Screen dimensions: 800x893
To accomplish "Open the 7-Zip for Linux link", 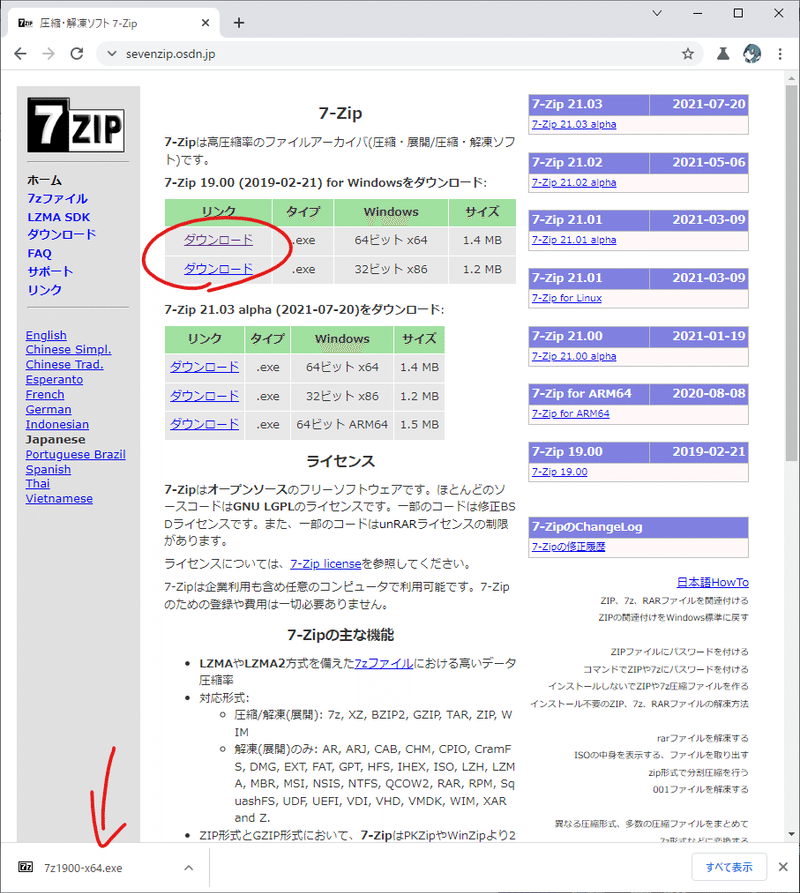I will [x=567, y=298].
